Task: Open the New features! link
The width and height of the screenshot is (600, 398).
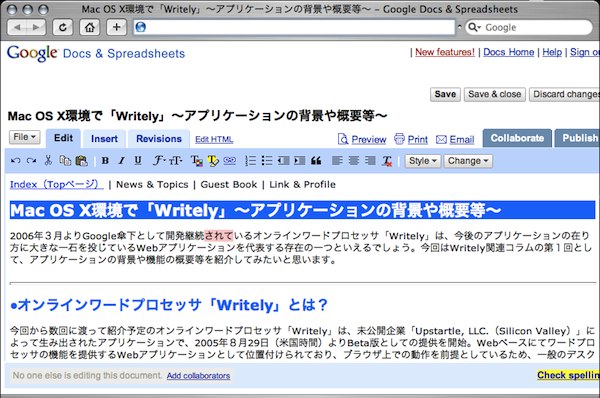Action: tap(445, 52)
